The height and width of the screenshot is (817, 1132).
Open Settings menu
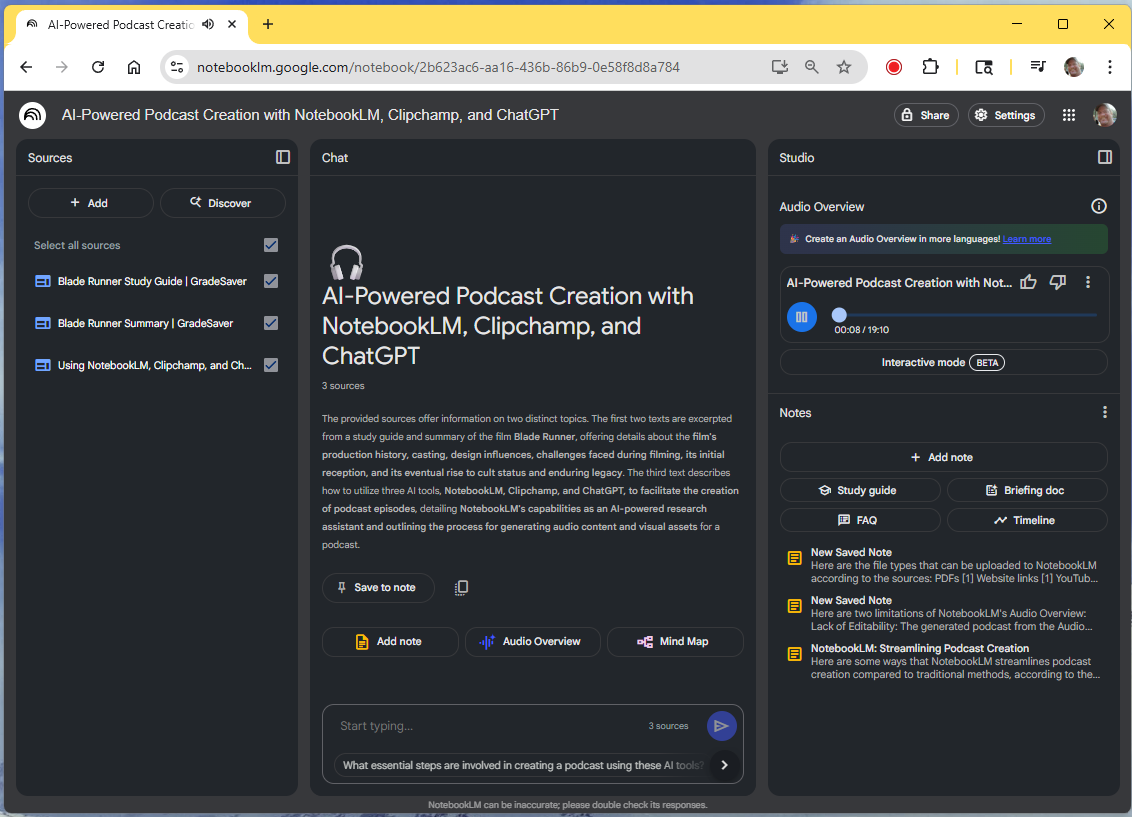[1006, 115]
